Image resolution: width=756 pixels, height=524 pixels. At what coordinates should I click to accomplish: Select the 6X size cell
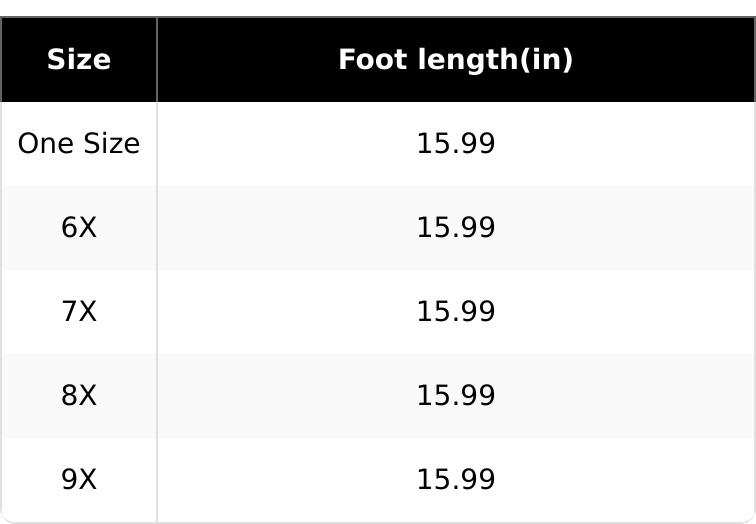pyautogui.click(x=79, y=228)
